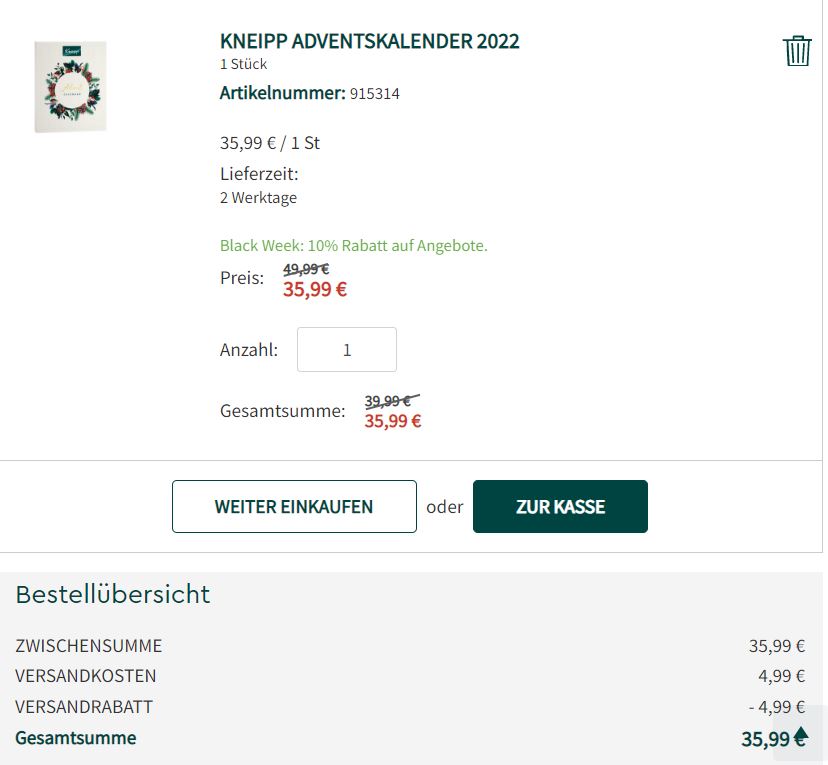
Task: Click the bold Gesamtsumme label in summary
Action: pyautogui.click(x=76, y=738)
